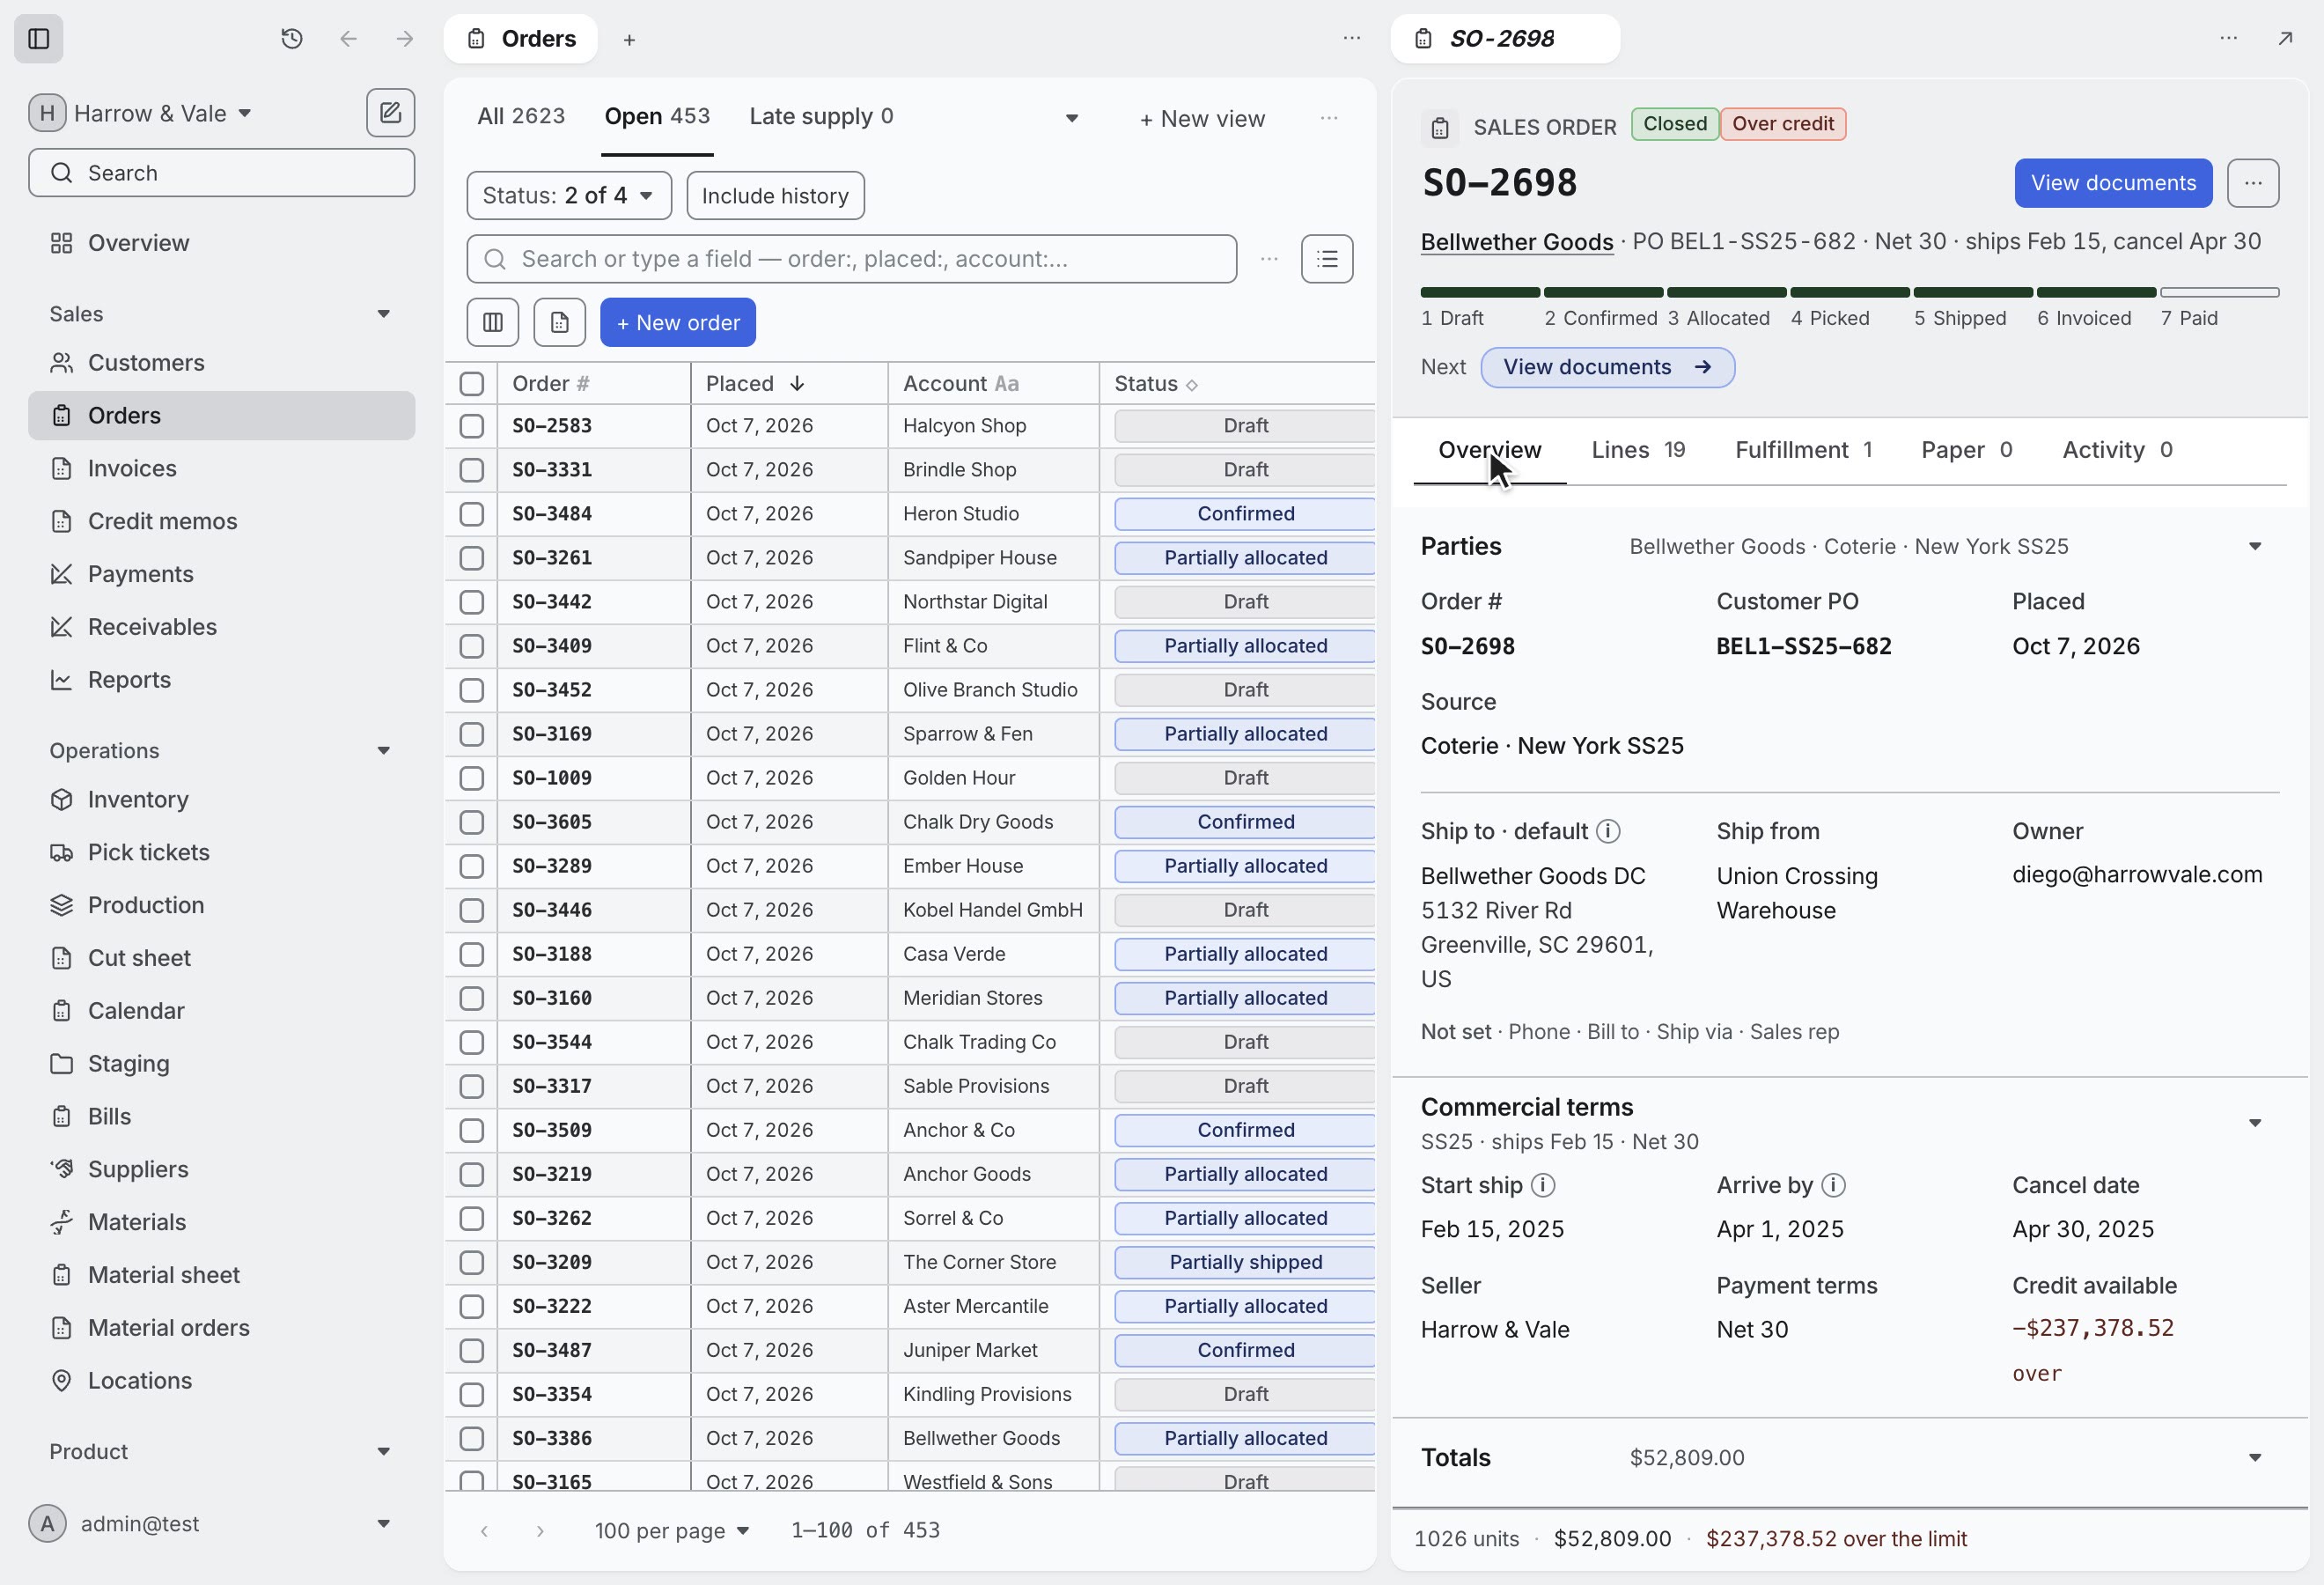Screen dimensions: 2324x1585
Task: Click the info icon next to Start ship
Action: tap(1543, 1185)
